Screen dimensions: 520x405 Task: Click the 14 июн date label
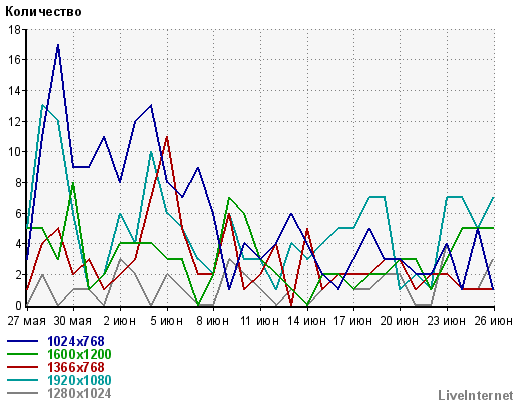click(307, 321)
